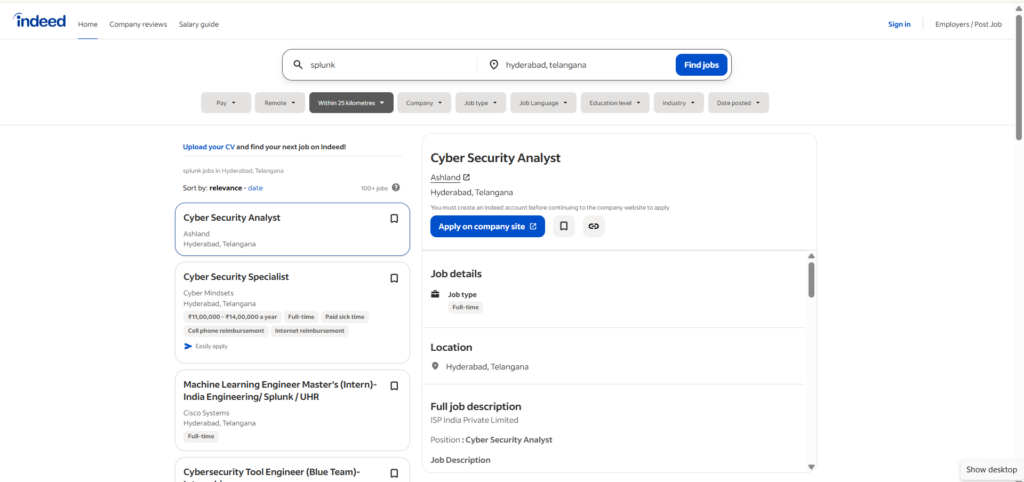
Task: Go to Company reviews tab
Action: (x=139, y=24)
